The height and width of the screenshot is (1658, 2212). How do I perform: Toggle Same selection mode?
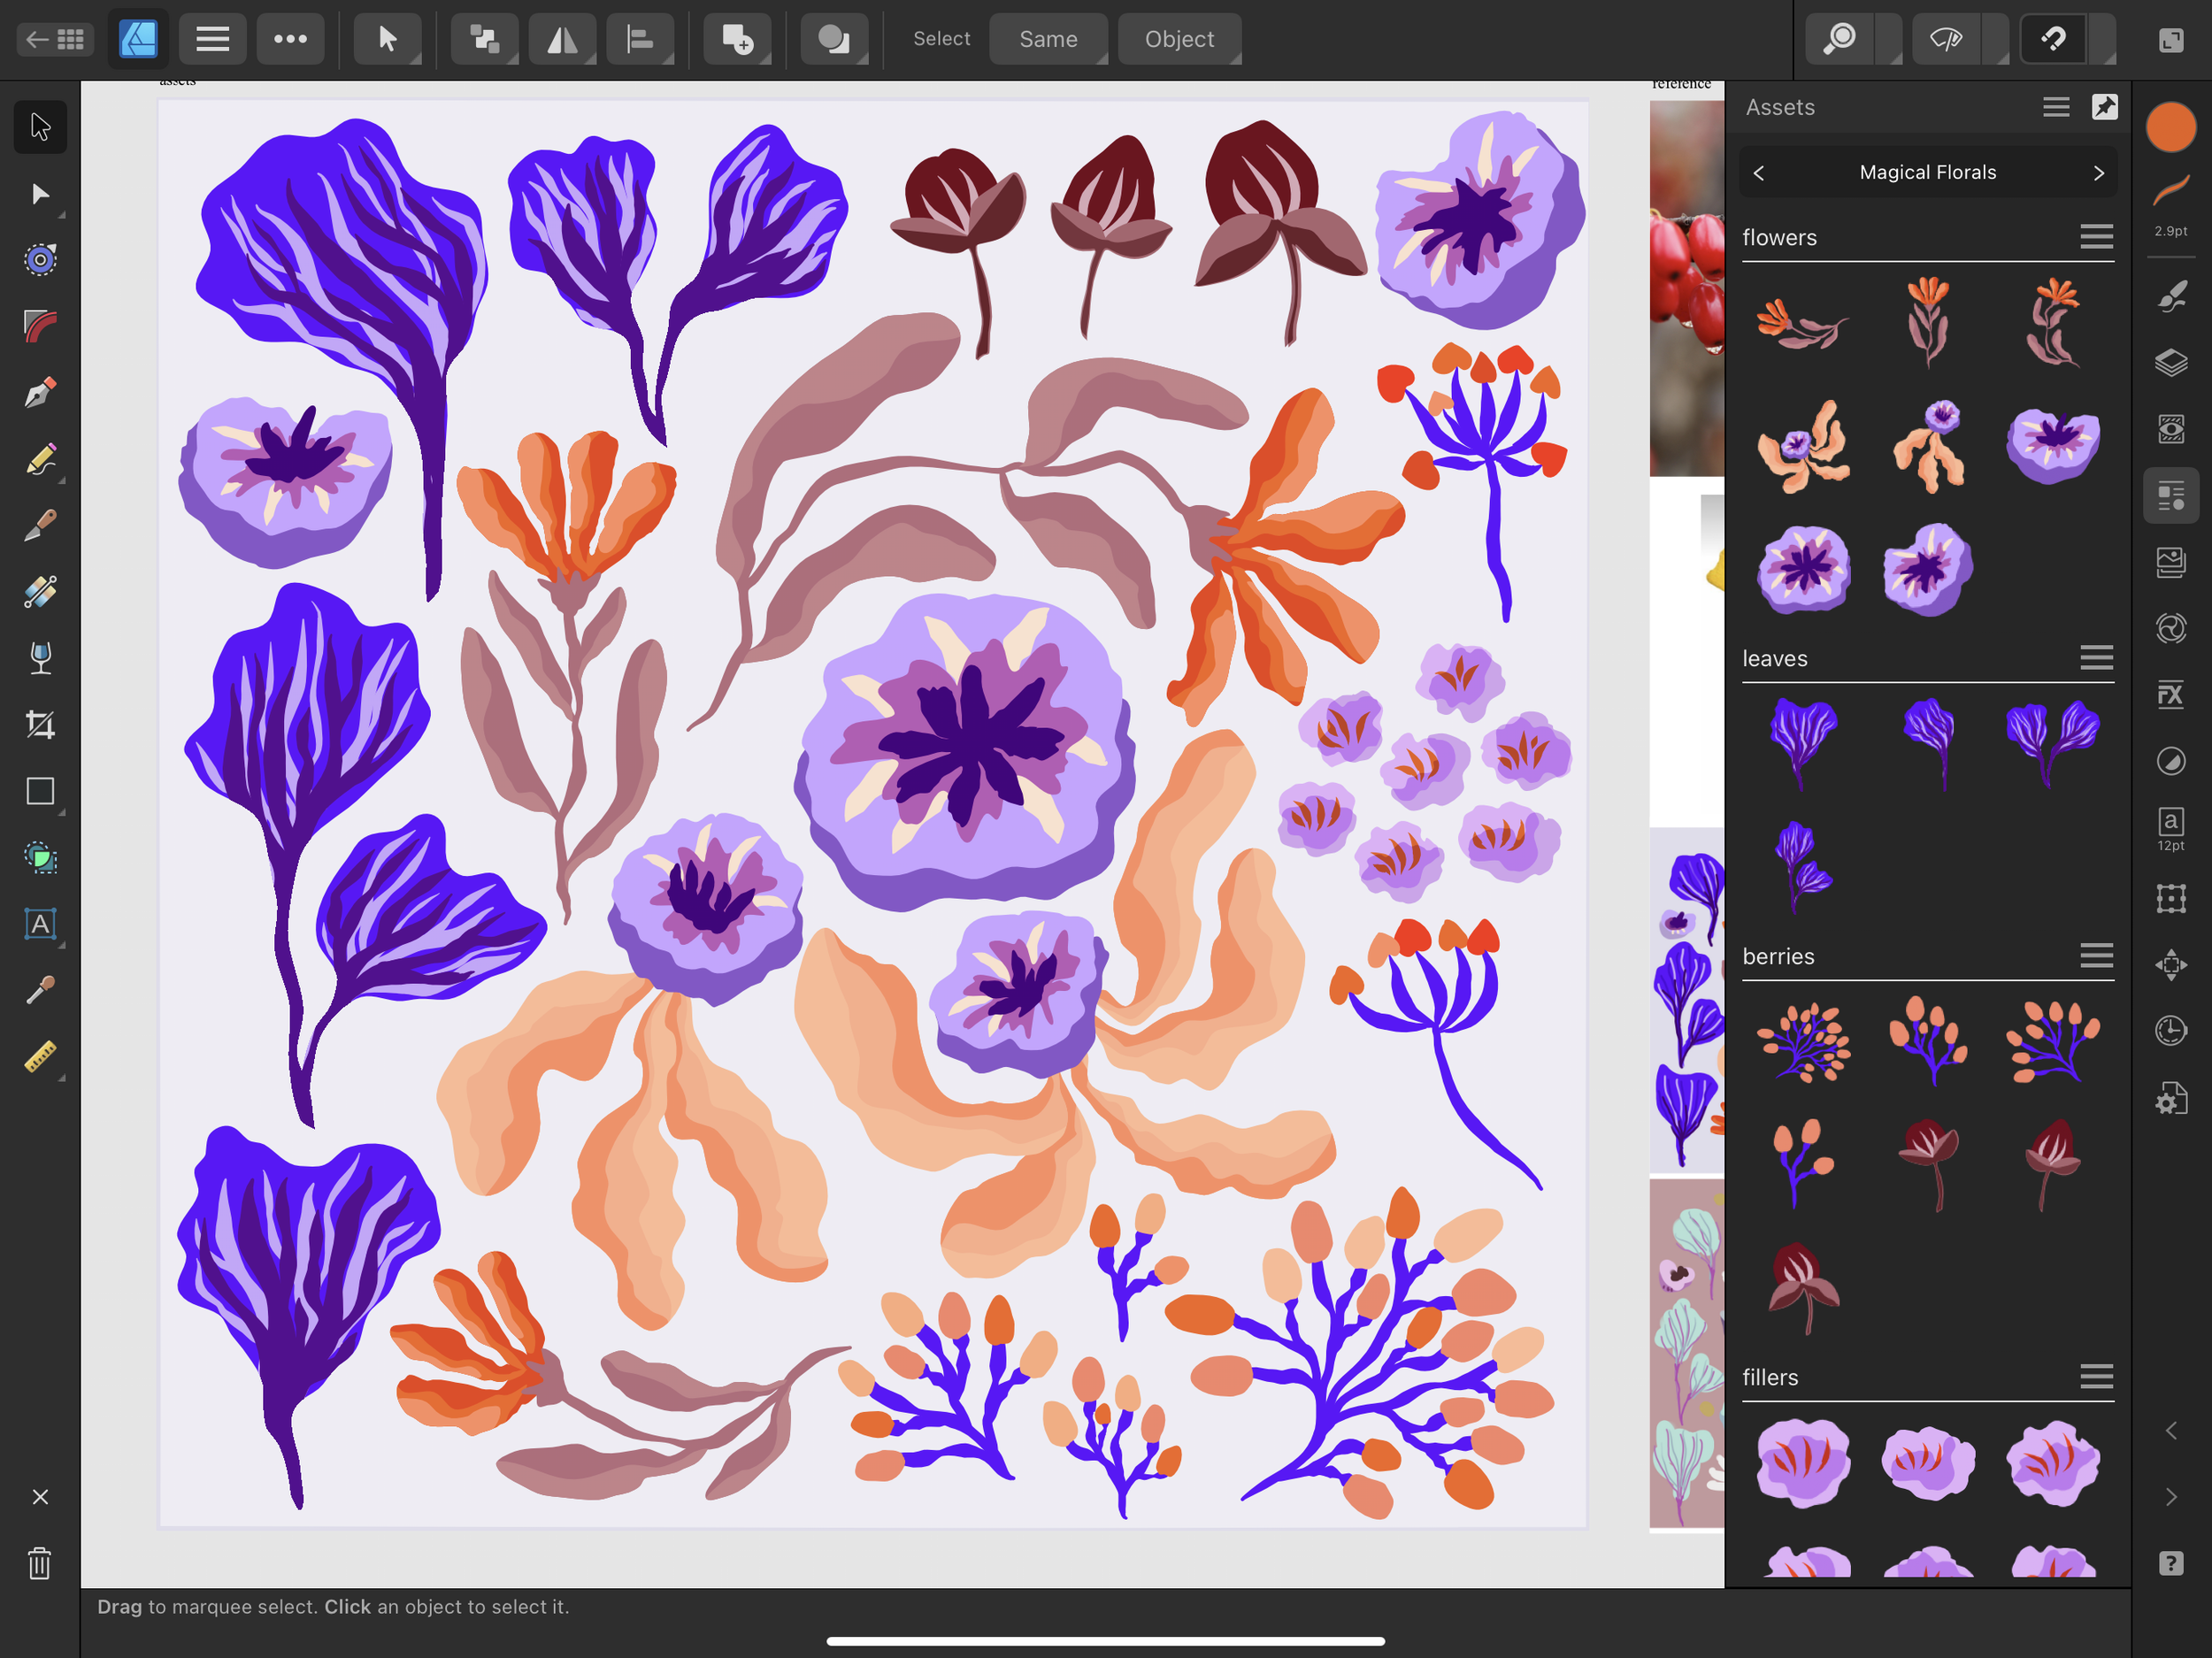tap(1048, 39)
